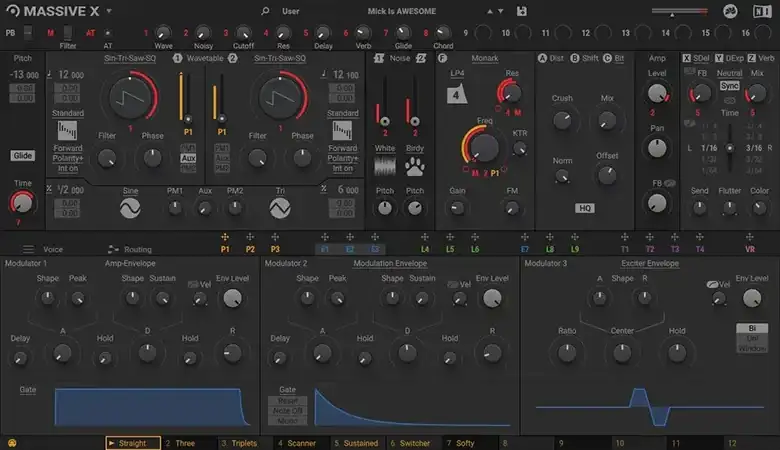
Task: Open the Modulation Envelope type menu
Action: [390, 263]
